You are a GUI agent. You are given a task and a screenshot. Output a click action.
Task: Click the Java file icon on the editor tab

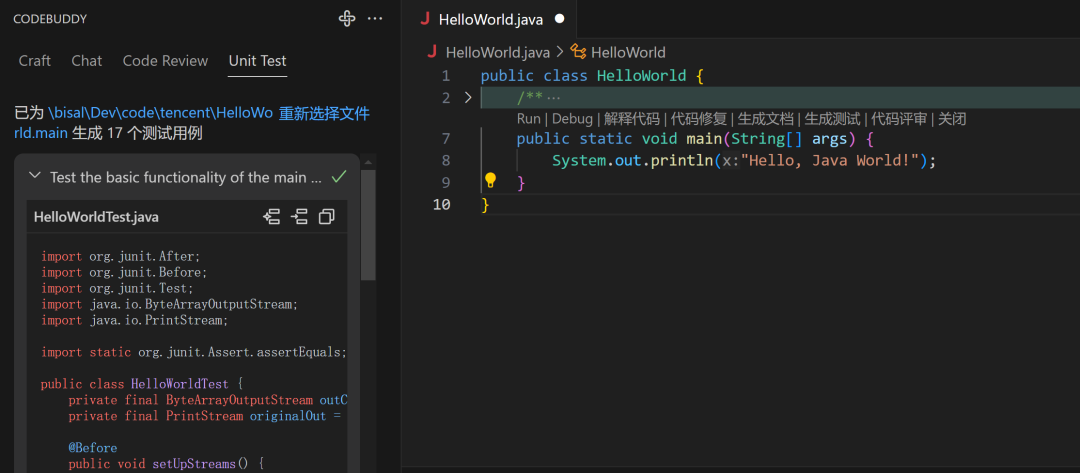(425, 19)
